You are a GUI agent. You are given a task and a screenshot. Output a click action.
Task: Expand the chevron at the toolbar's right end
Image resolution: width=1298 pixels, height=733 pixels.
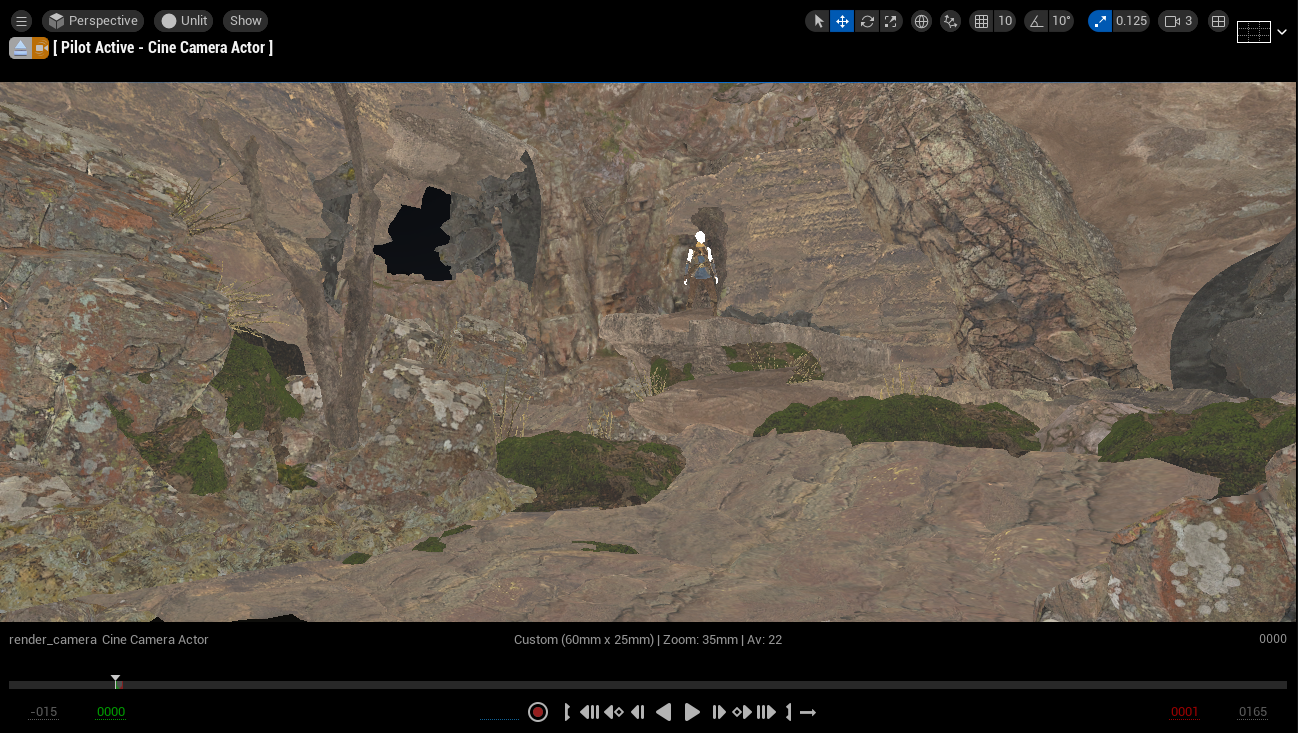(1282, 32)
